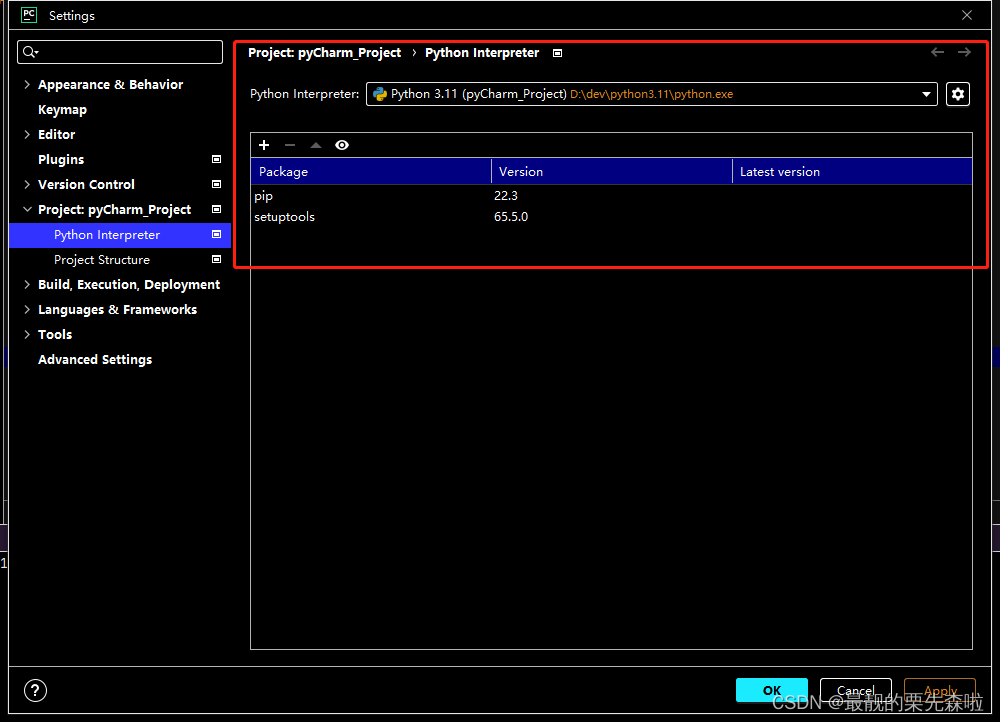Open the Keymap settings page
The width and height of the screenshot is (1000, 722).
point(62,110)
